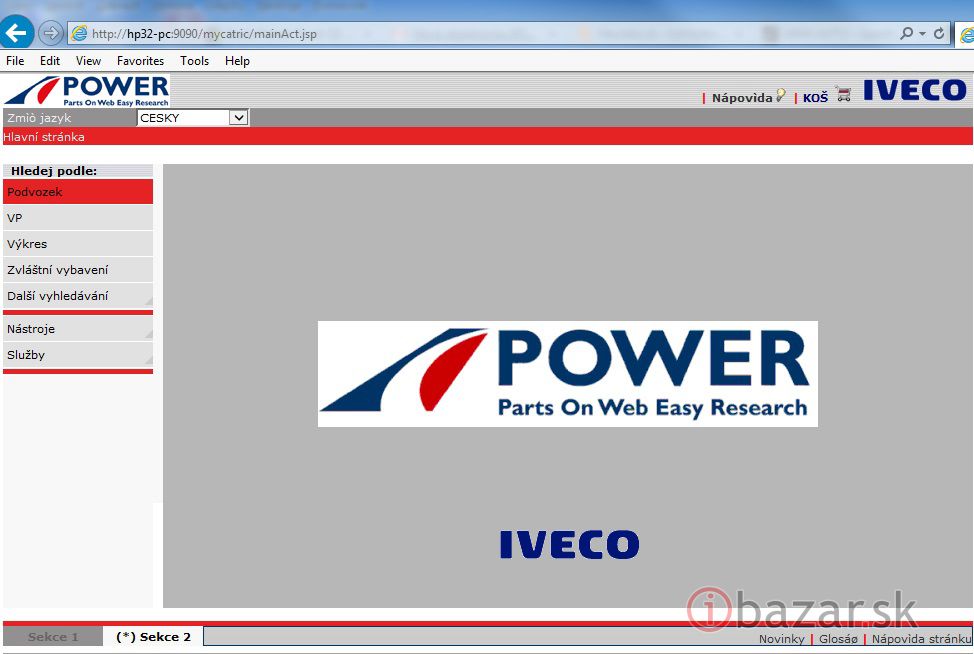
Task: Click the browser back arrow button
Action: coord(16,33)
